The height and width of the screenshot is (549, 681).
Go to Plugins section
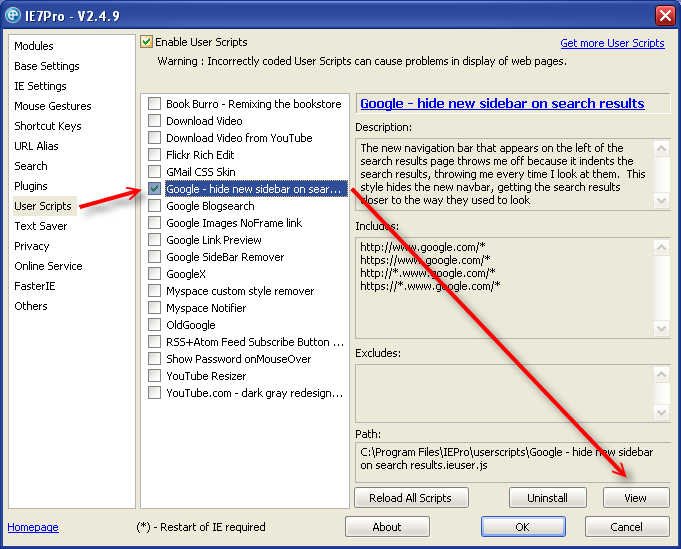31,186
